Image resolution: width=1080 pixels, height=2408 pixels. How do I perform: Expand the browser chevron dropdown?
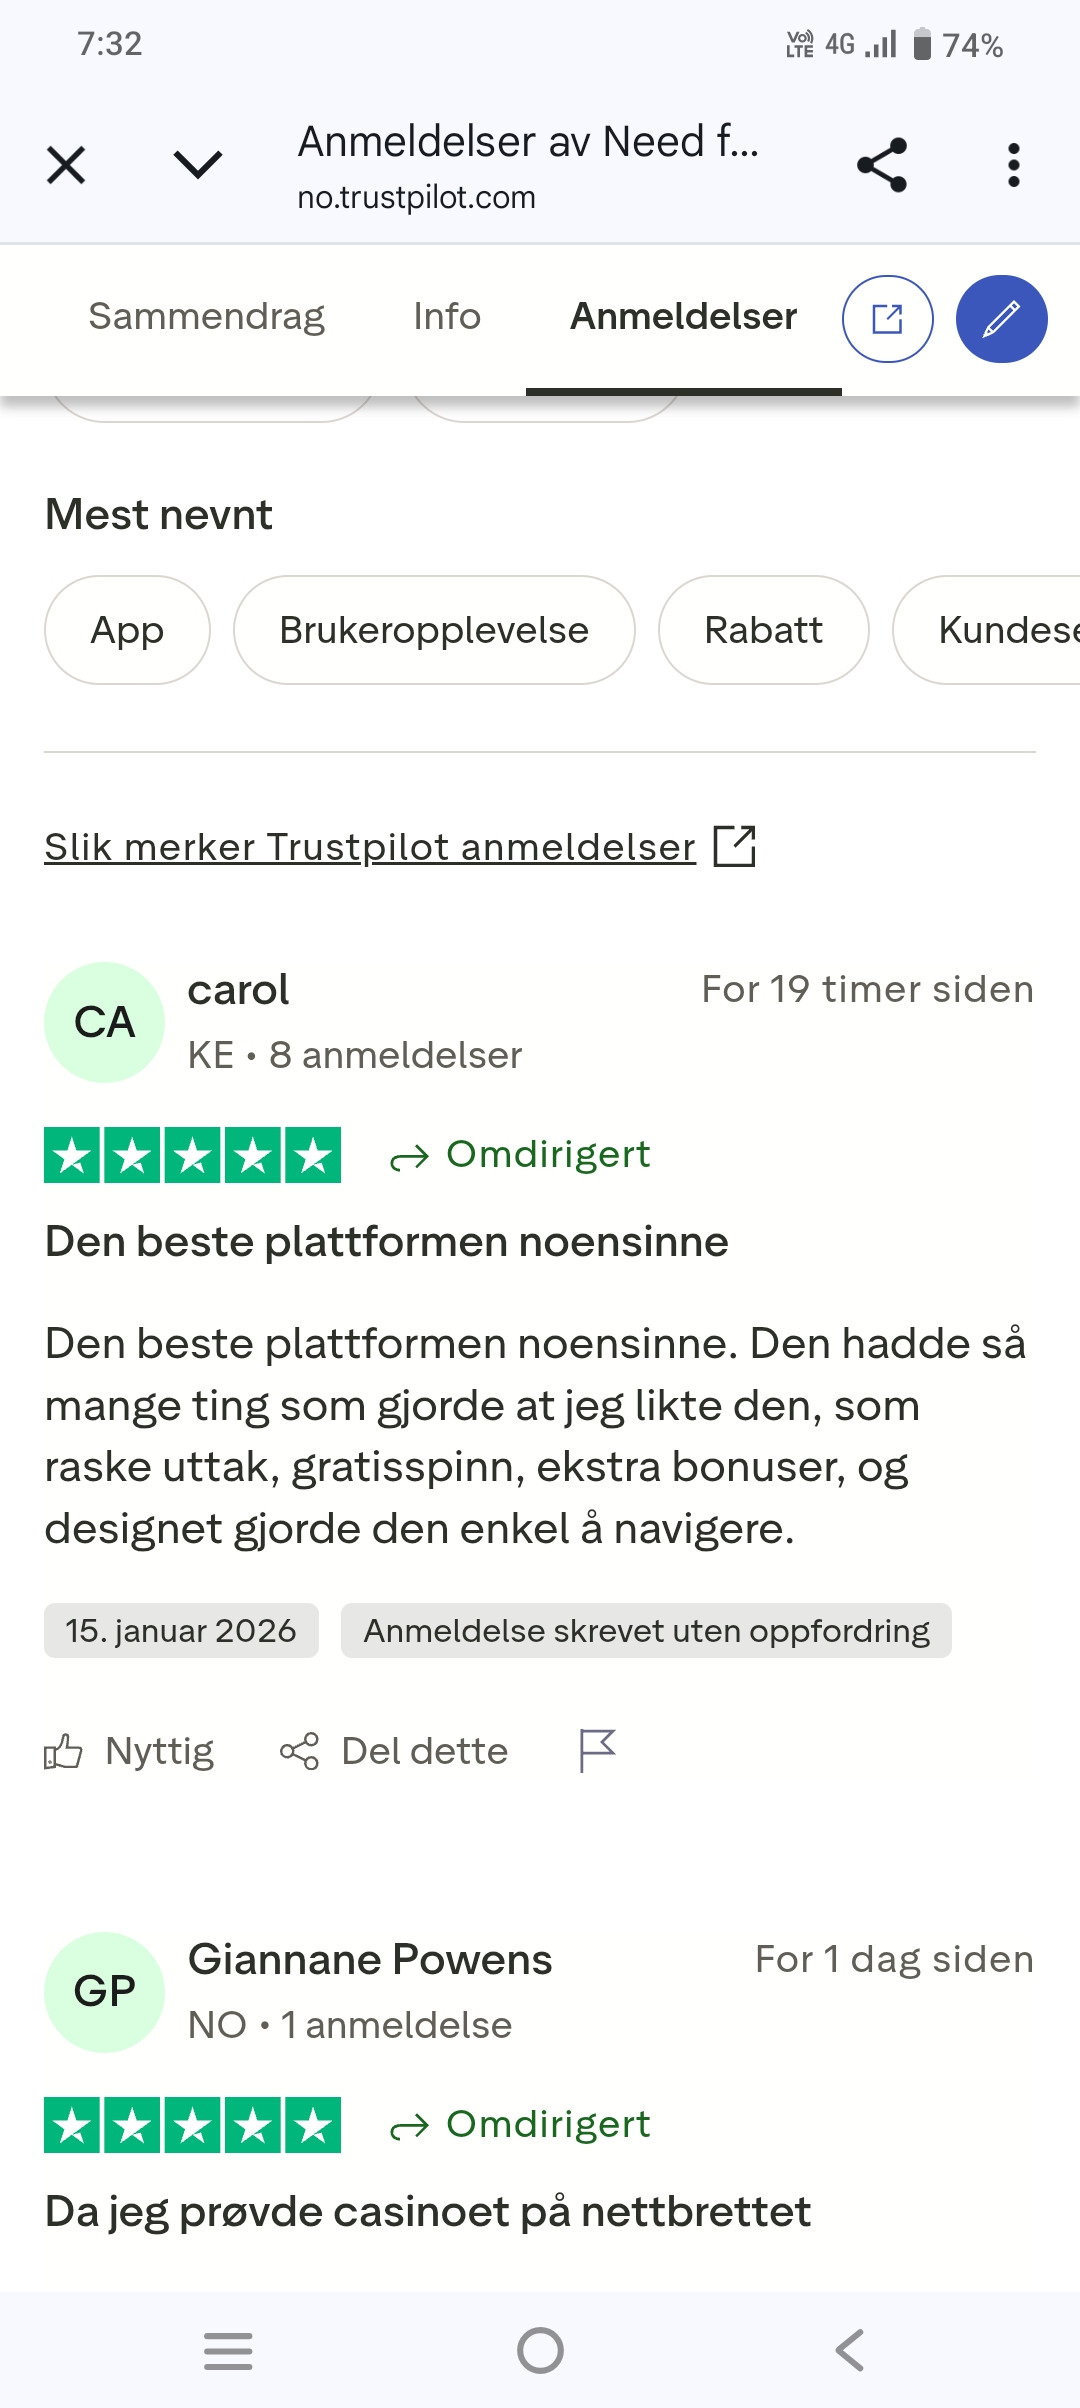[x=198, y=164]
